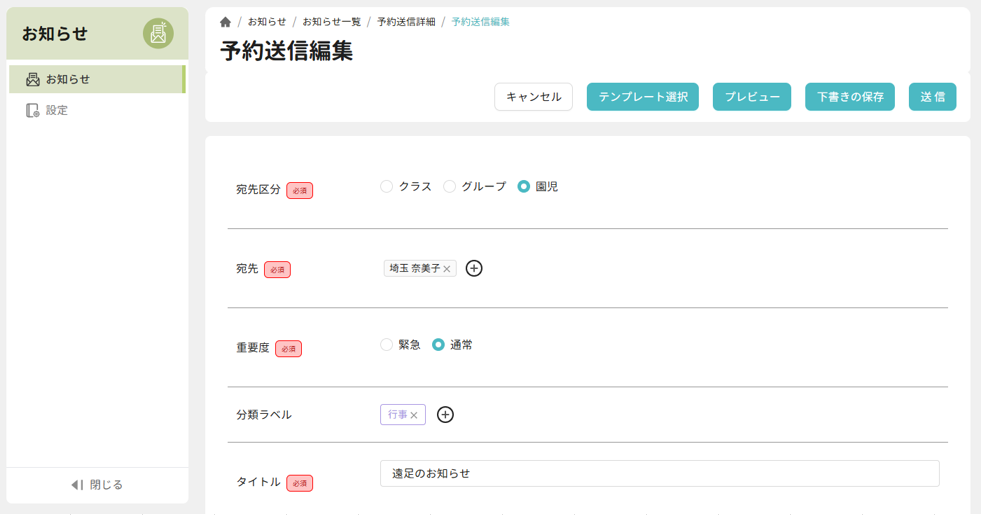Open テンプレート選択 dialog

[x=642, y=97]
